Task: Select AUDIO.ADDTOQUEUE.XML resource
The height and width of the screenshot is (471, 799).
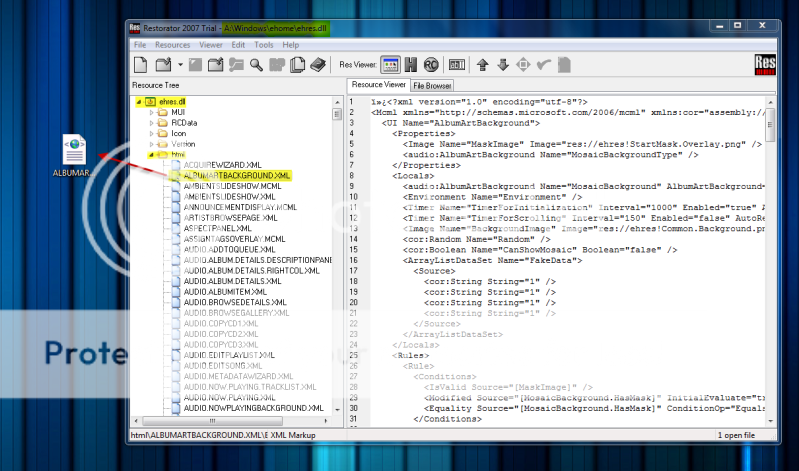Action: 229,250
